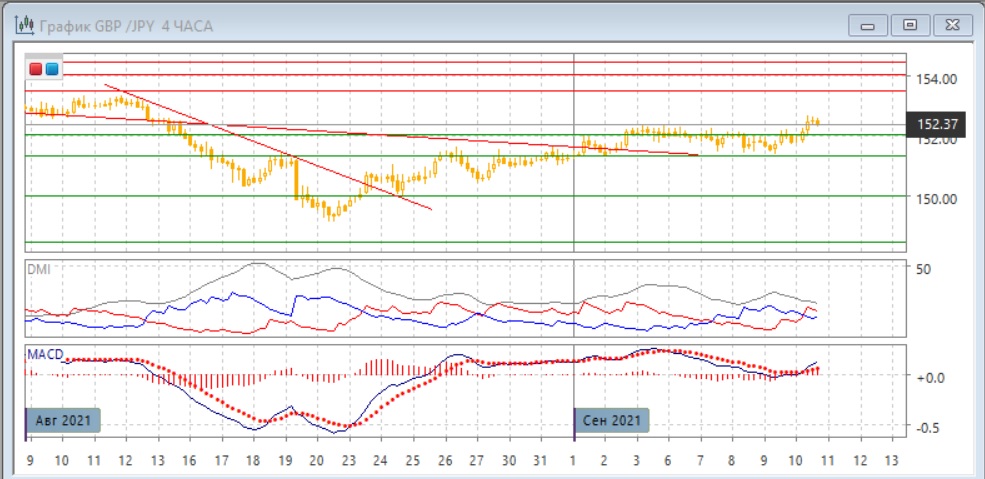985x479 pixels.
Task: Click date 23 on the time axis
Action: 349,460
